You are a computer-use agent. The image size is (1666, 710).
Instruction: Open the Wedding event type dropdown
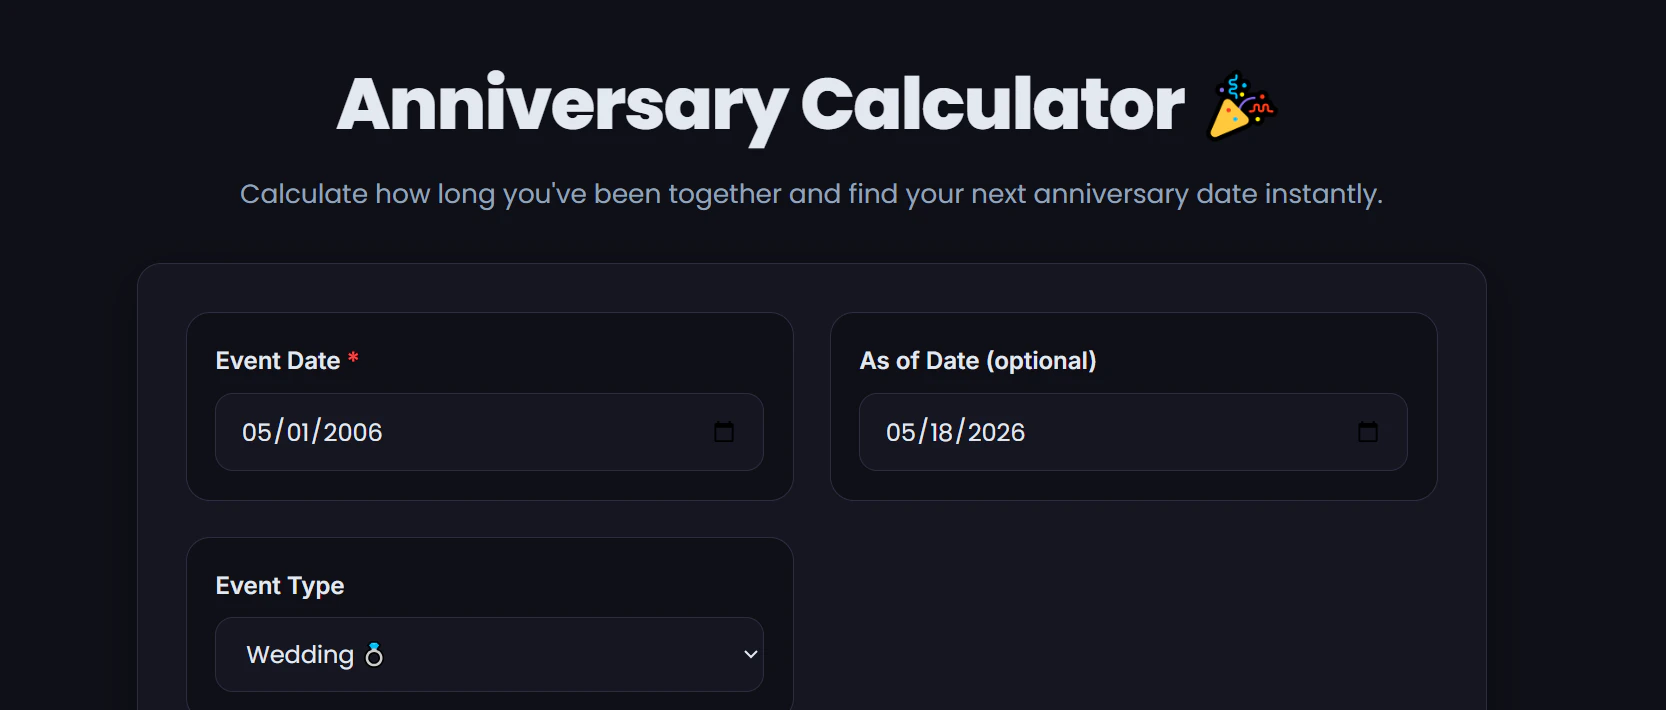[489, 654]
